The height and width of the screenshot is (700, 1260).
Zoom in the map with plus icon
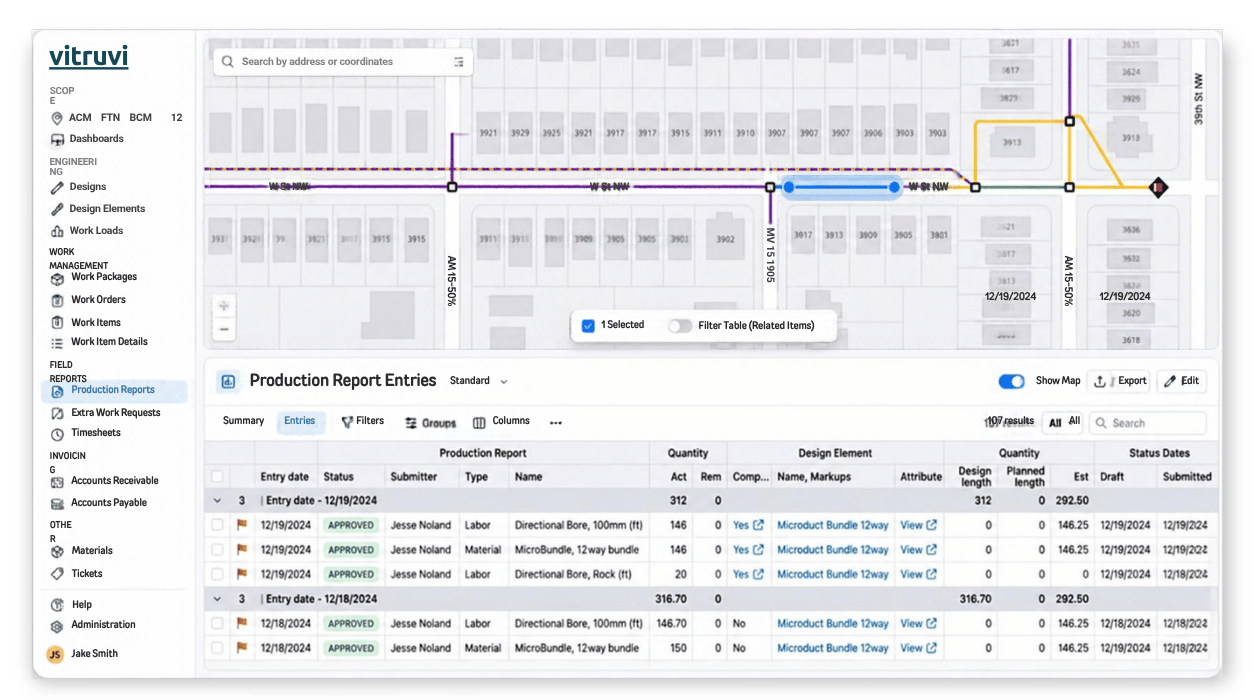(224, 306)
